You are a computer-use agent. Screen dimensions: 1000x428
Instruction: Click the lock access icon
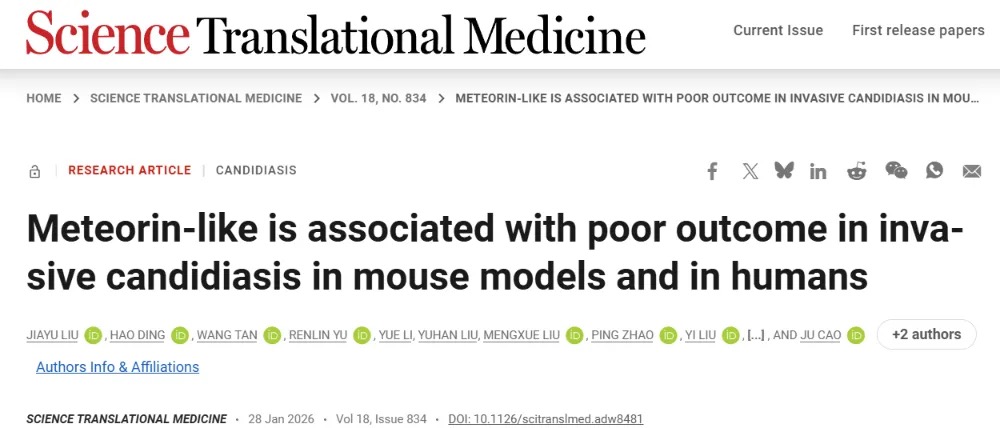35,171
